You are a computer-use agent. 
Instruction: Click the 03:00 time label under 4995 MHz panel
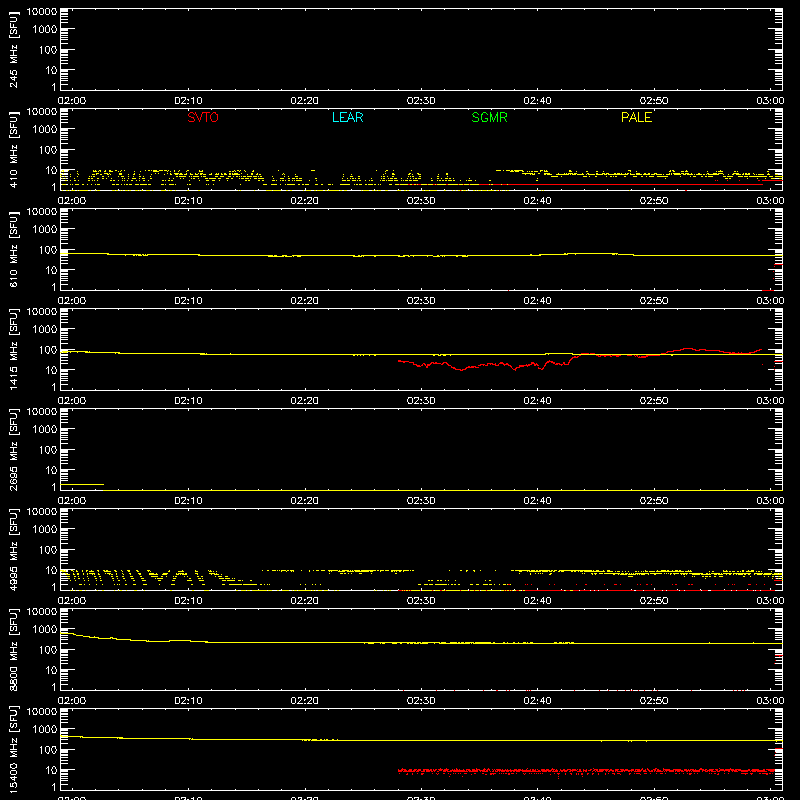click(x=770, y=601)
